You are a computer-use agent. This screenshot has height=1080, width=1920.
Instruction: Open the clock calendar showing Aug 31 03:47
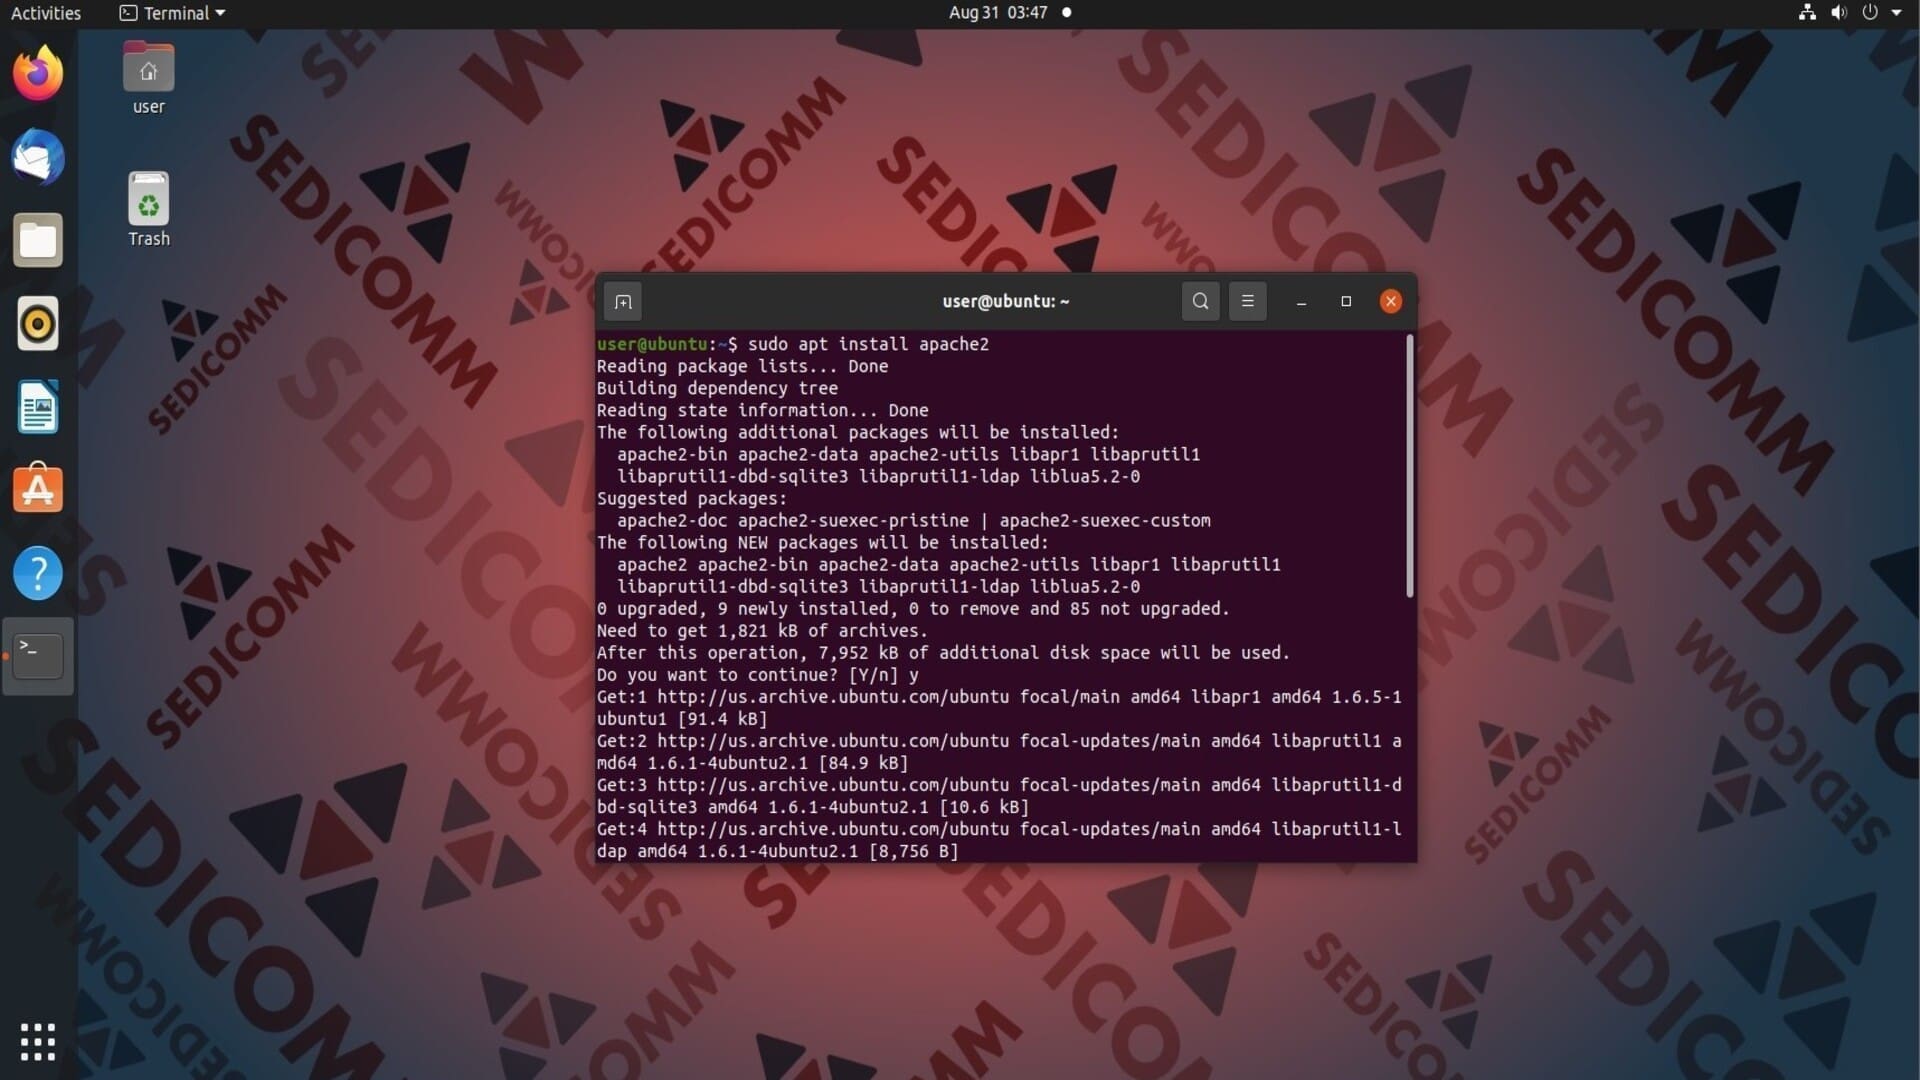pos(998,13)
